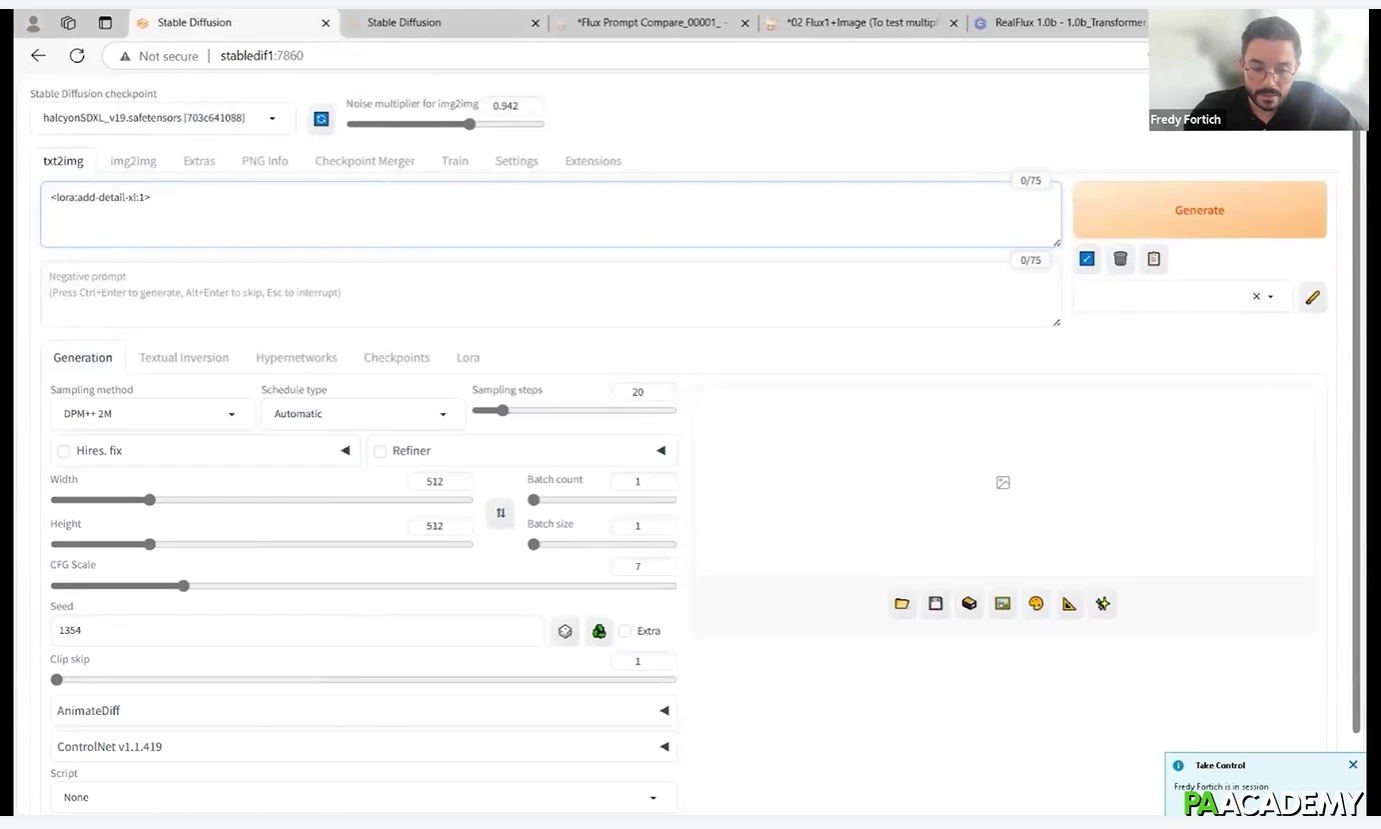Click the Clip skip slider
This screenshot has height=829, width=1381.
[363, 680]
